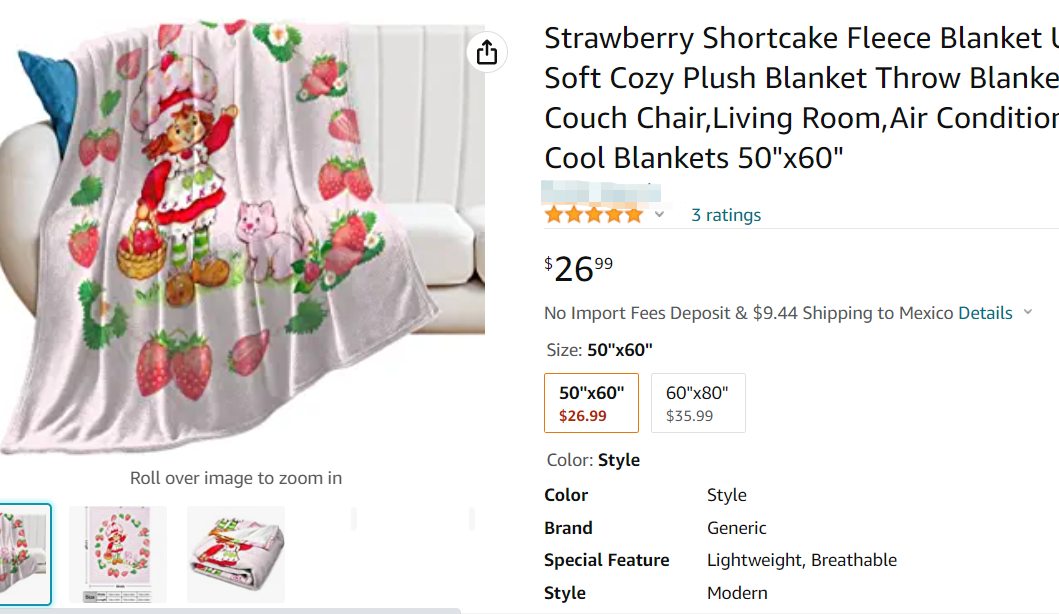Click the "Roll over image to zoom in" text
The width and height of the screenshot is (1059, 614).
[236, 478]
